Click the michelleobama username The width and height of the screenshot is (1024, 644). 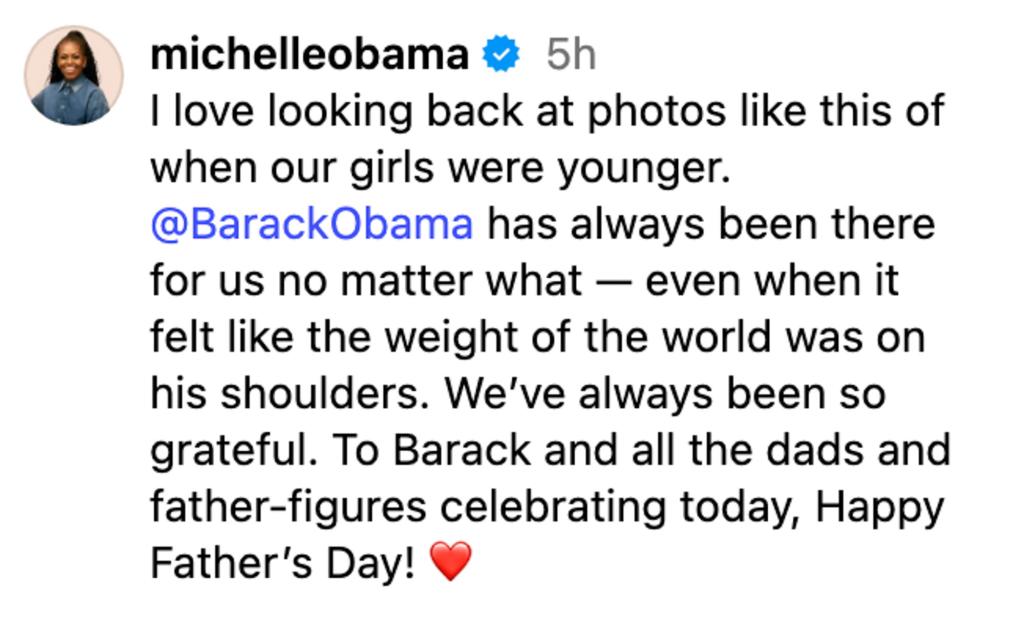(x=310, y=54)
